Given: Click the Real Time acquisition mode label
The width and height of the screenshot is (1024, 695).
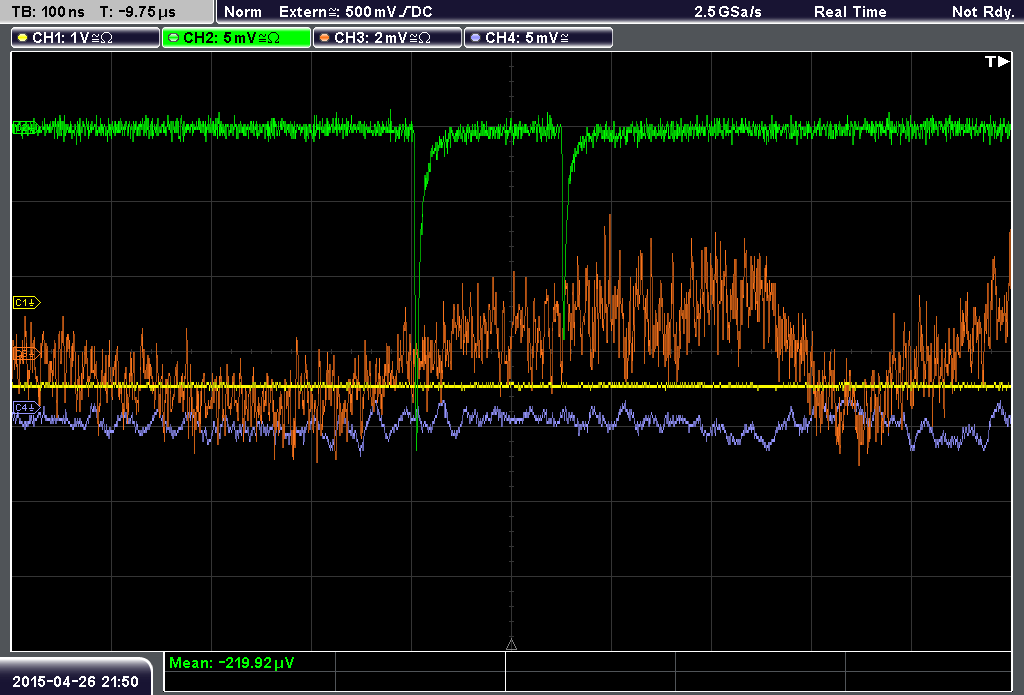Looking at the screenshot, I should click(850, 12).
